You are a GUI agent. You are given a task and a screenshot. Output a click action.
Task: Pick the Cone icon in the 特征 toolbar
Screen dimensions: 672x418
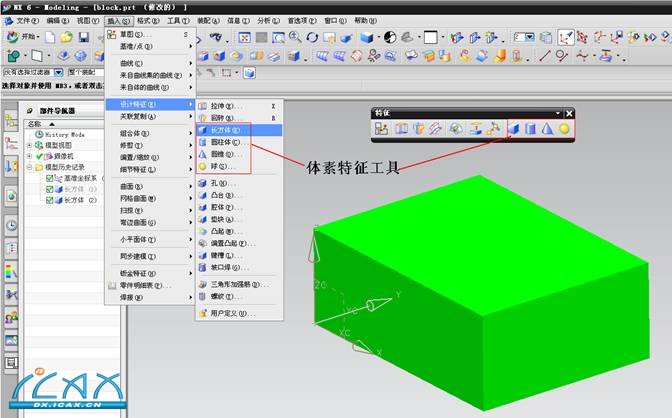pos(547,129)
